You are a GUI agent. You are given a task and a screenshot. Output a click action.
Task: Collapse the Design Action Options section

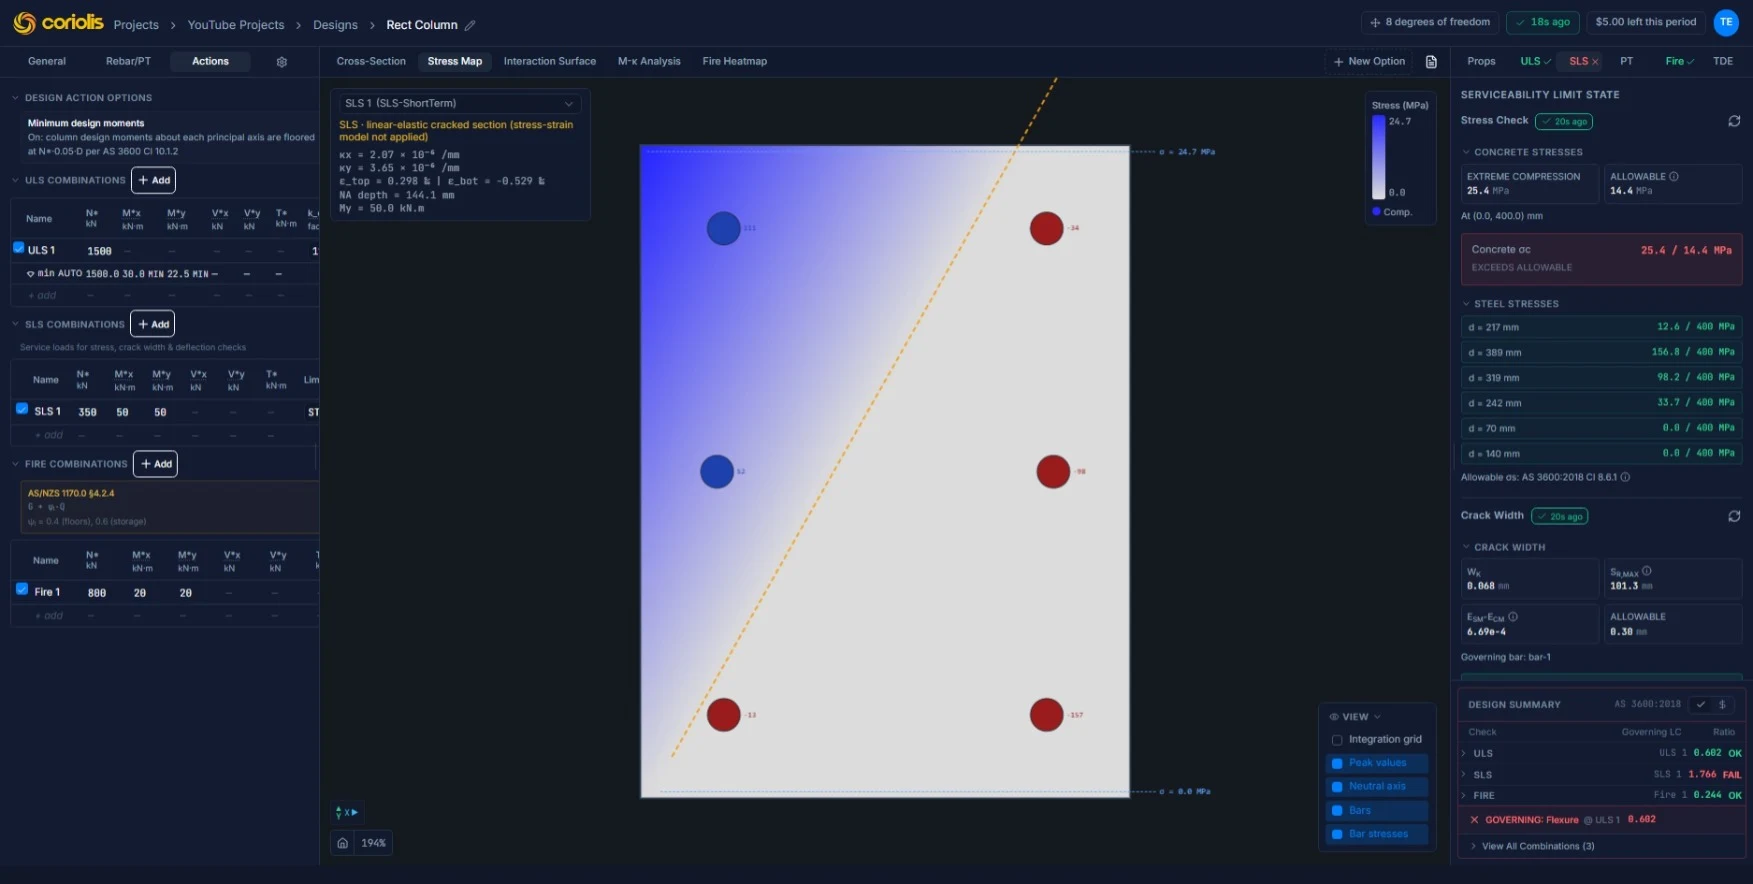click(15, 98)
